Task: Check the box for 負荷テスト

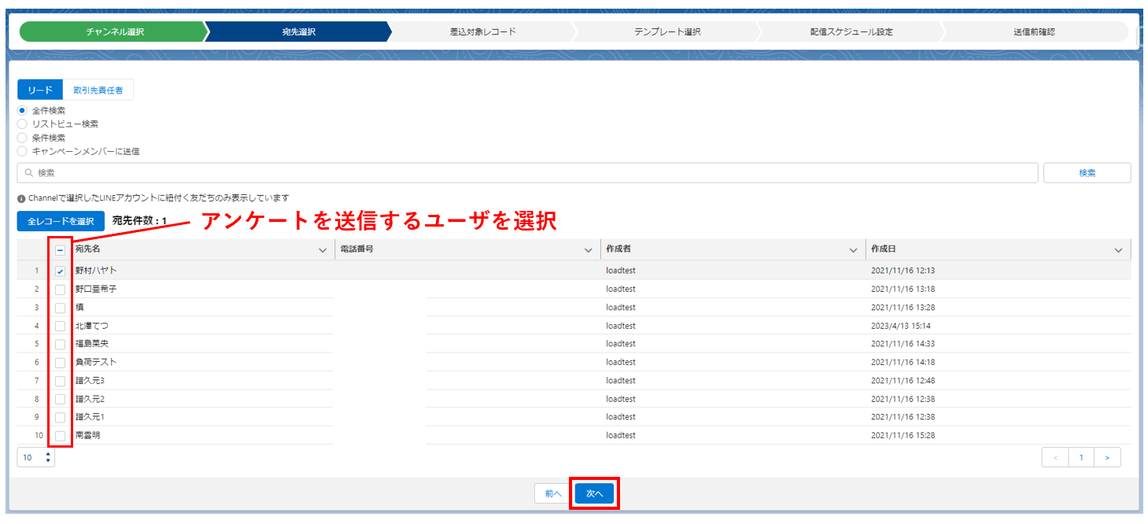Action: click(60, 362)
